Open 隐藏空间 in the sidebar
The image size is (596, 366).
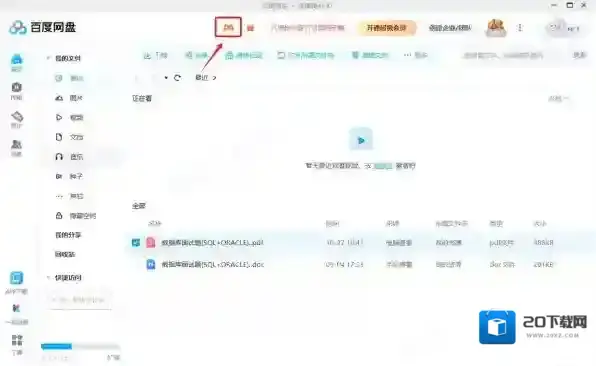coord(82,216)
